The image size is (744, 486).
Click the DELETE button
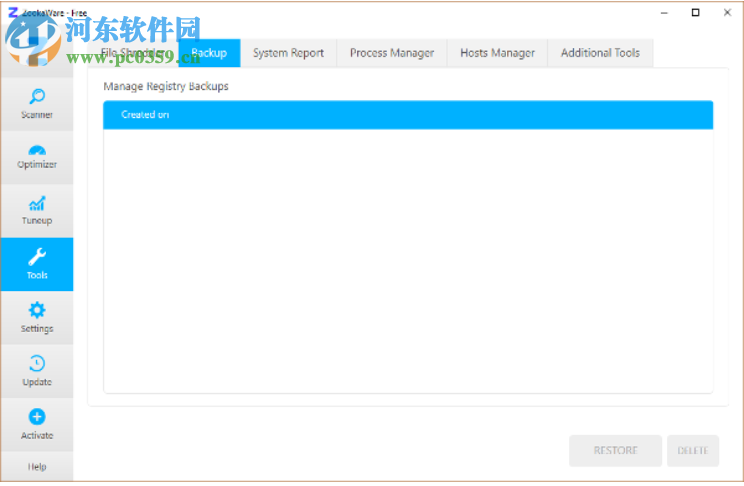coord(693,450)
